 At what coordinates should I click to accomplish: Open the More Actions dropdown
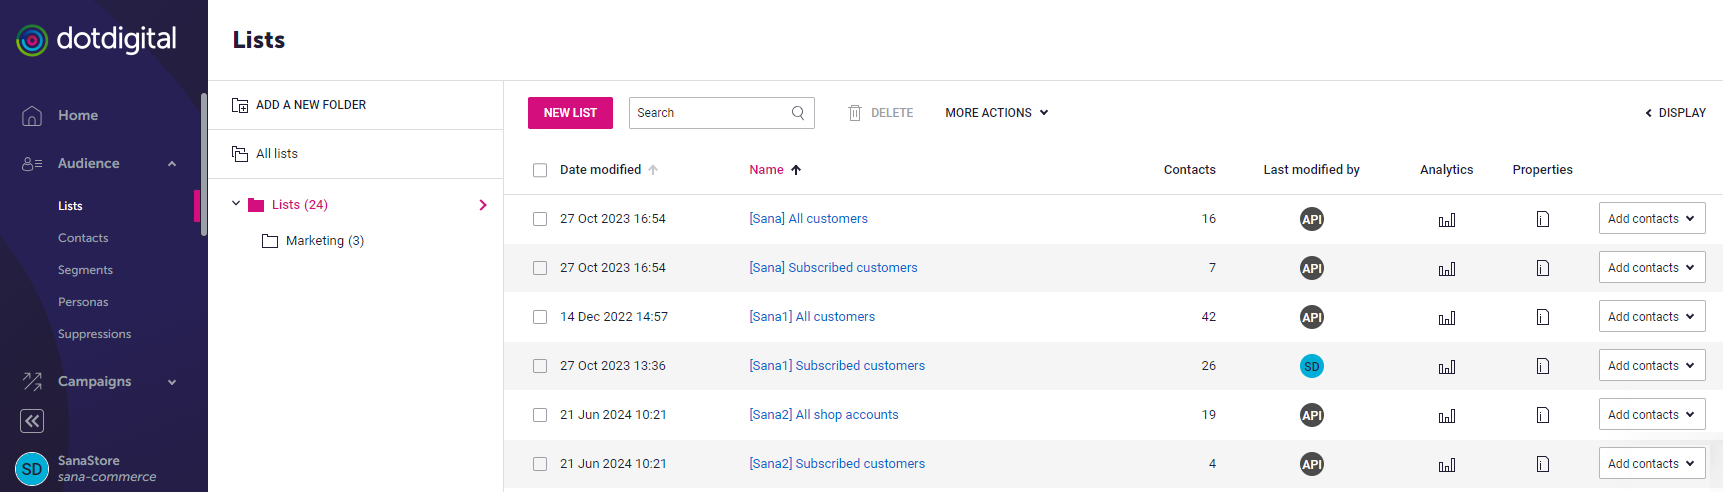tap(997, 113)
